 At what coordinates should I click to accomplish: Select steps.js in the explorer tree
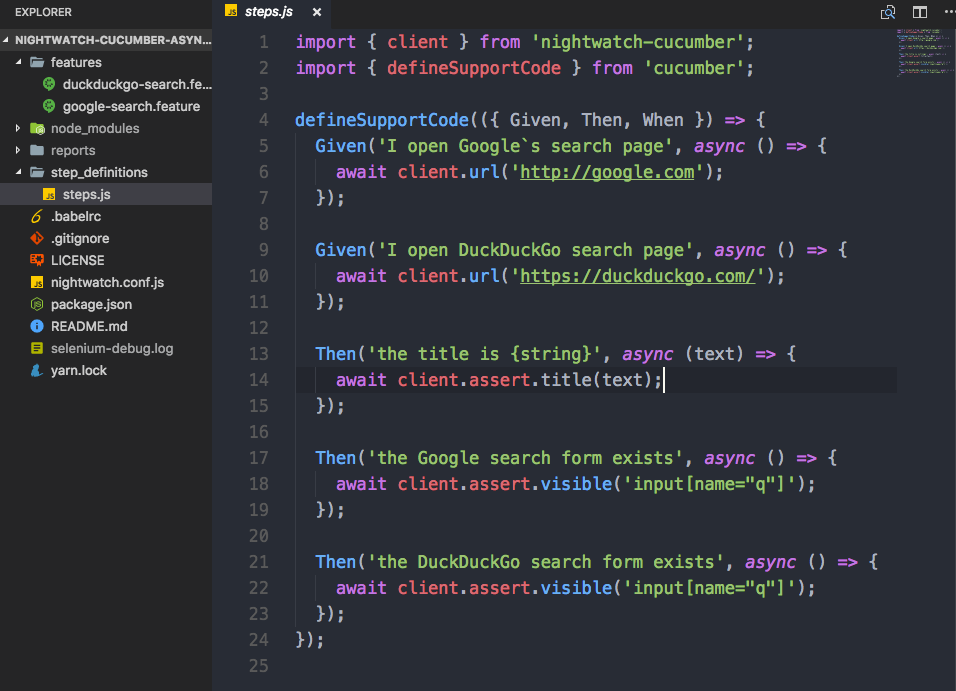[x=106, y=194]
